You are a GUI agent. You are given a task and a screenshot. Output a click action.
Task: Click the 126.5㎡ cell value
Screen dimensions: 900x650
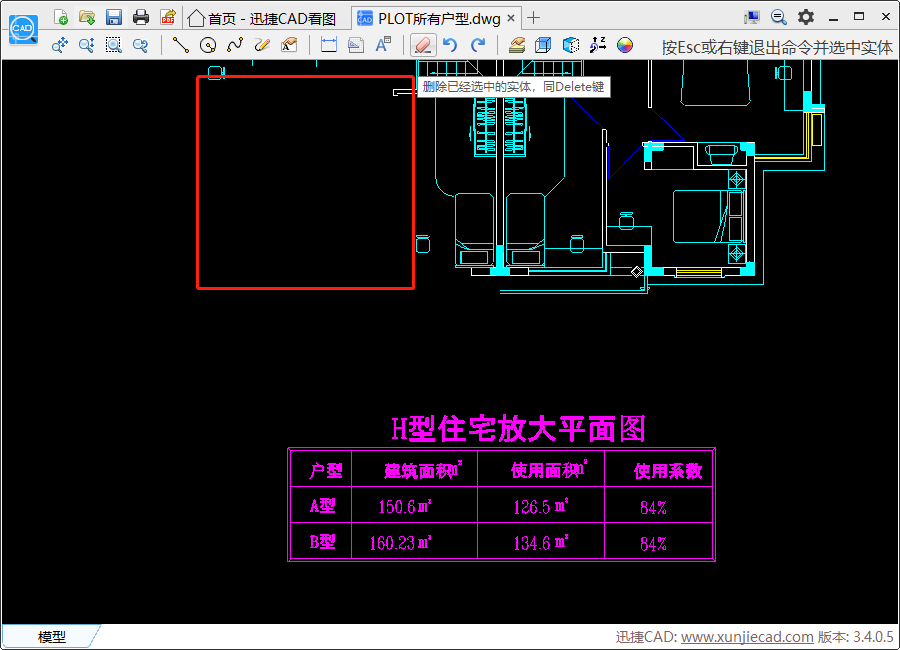point(541,506)
